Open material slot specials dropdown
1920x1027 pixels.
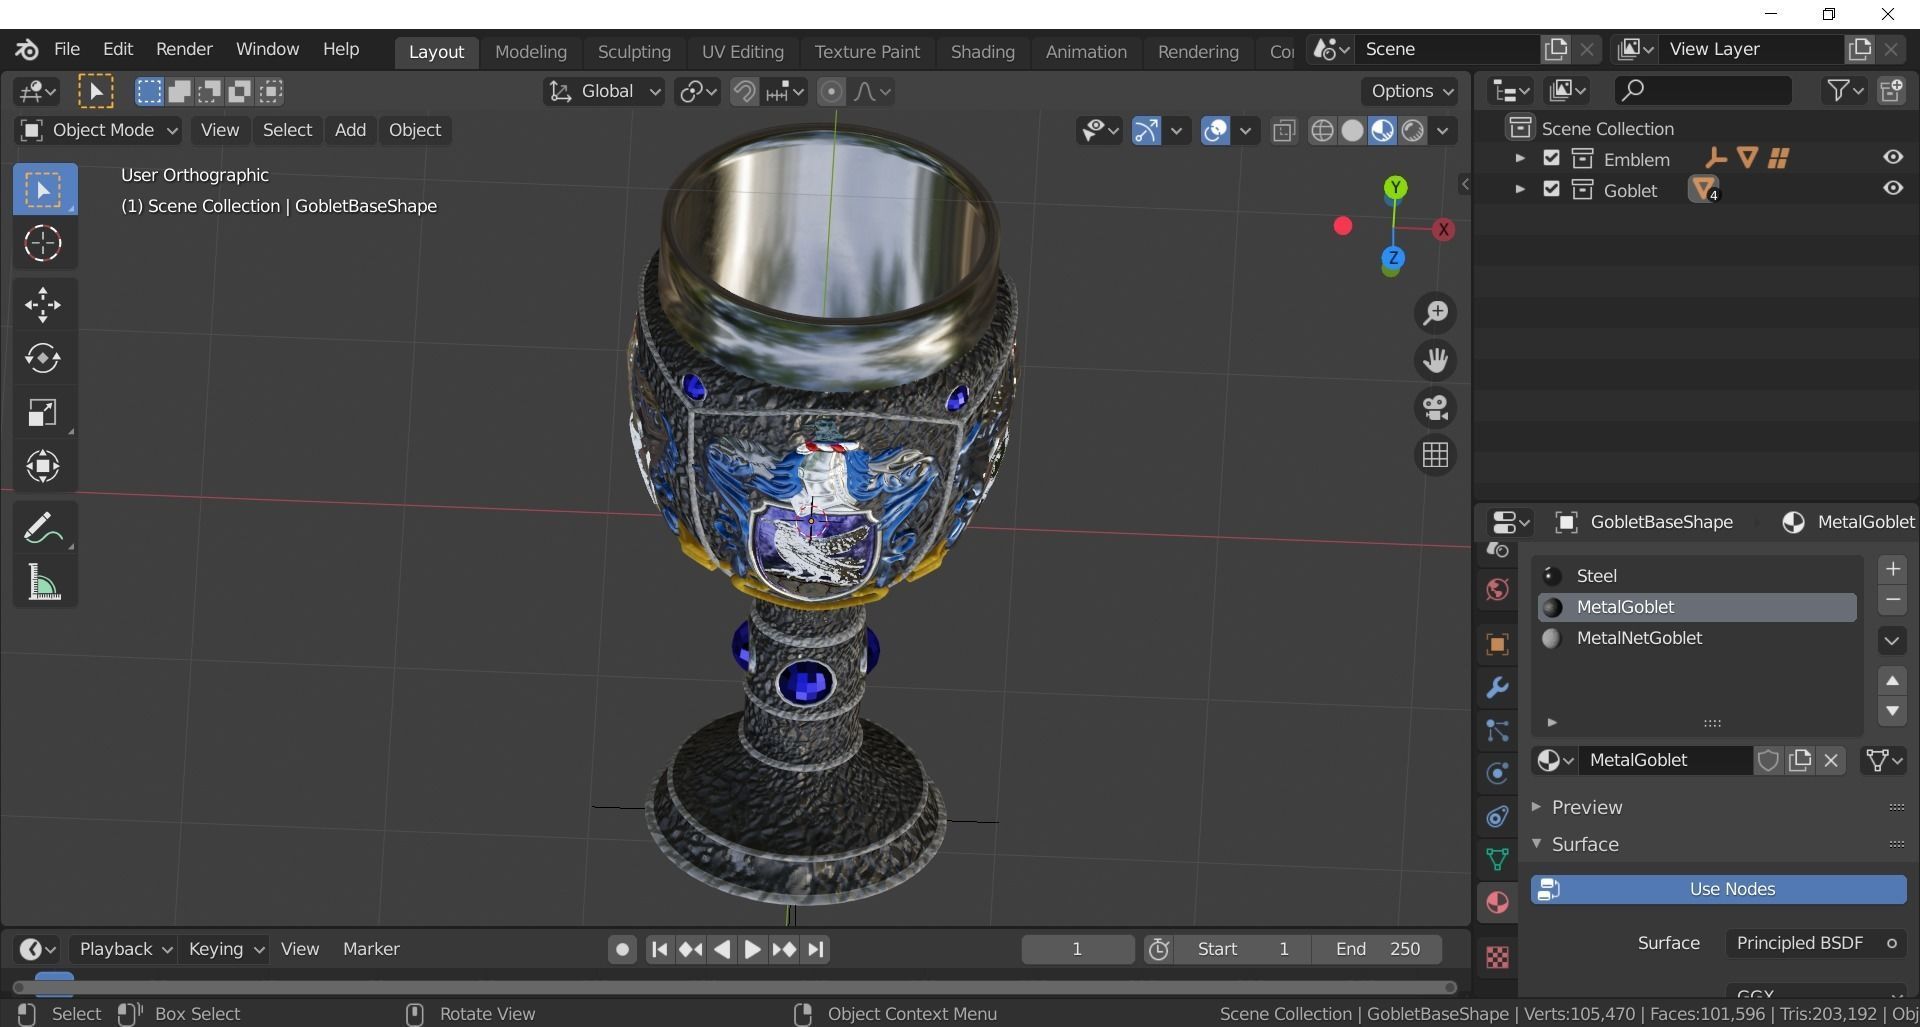1892,641
